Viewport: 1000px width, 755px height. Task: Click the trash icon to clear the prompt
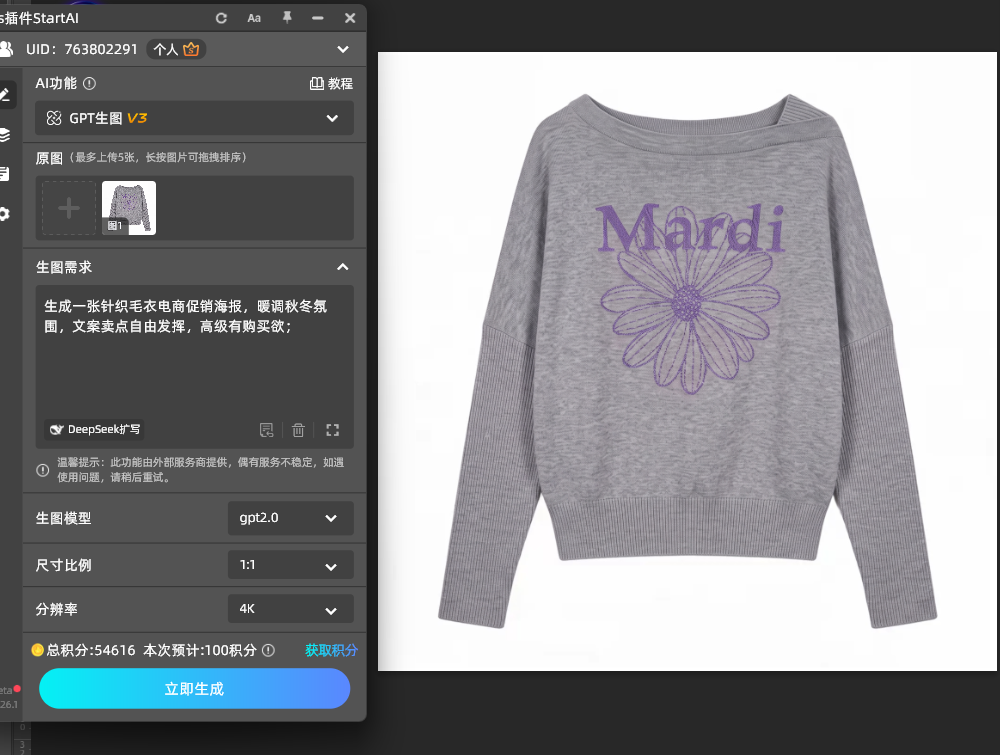[298, 430]
